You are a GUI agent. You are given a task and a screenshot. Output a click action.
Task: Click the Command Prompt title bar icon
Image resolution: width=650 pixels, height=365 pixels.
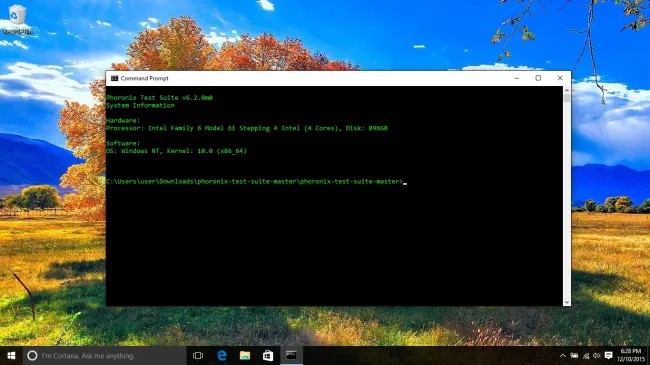coord(114,78)
